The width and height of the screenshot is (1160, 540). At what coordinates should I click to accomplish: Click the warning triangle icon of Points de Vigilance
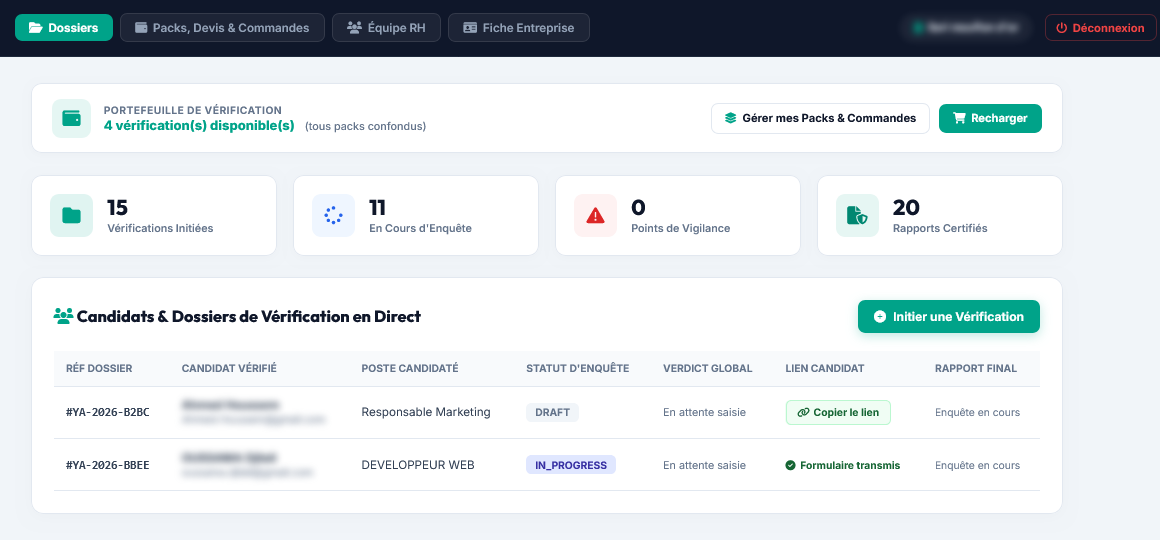(x=596, y=215)
